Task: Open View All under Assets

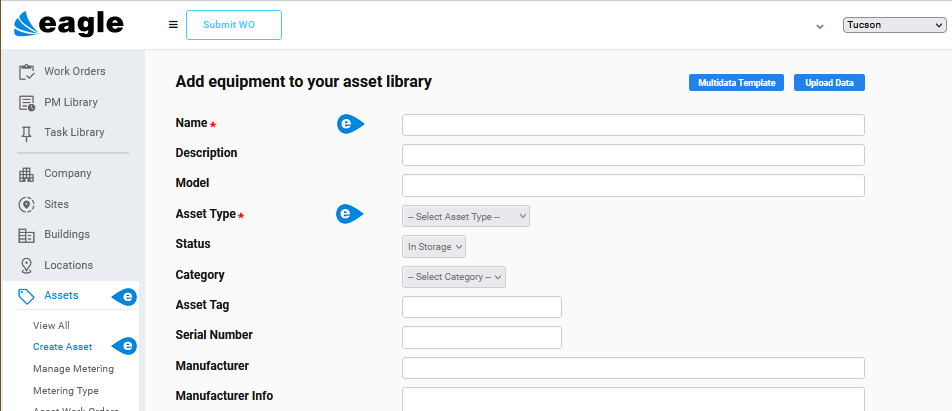Action: 51,325
